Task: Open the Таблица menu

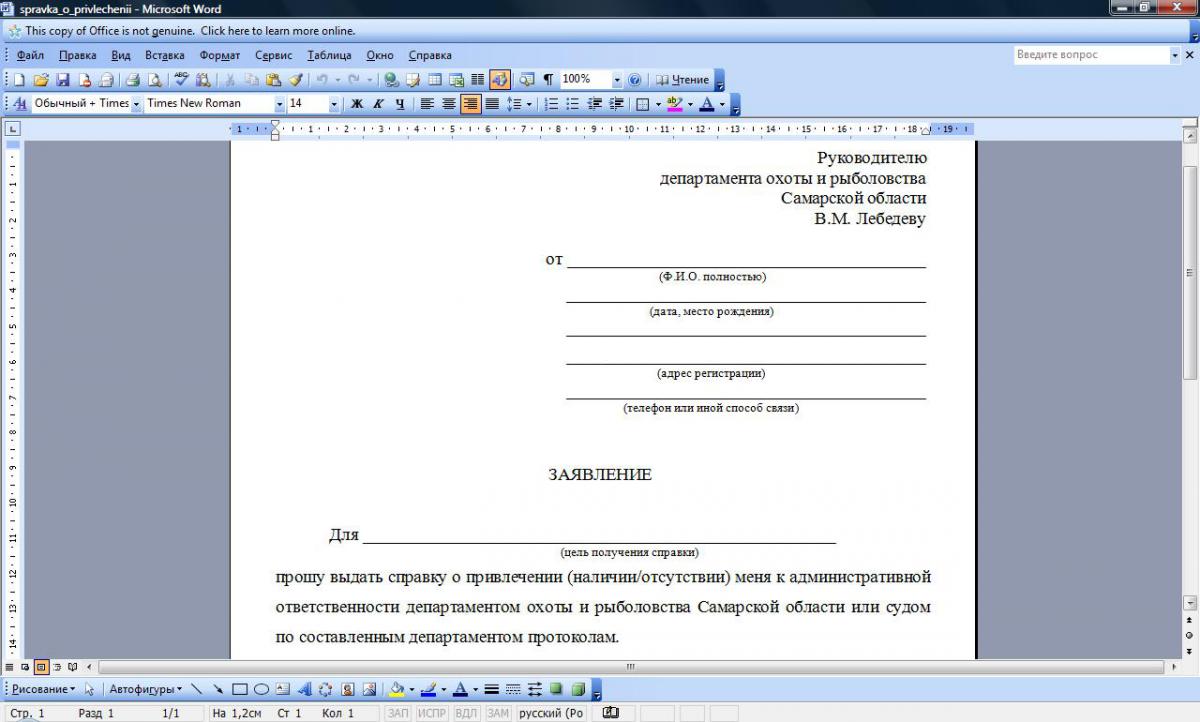Action: [x=329, y=56]
